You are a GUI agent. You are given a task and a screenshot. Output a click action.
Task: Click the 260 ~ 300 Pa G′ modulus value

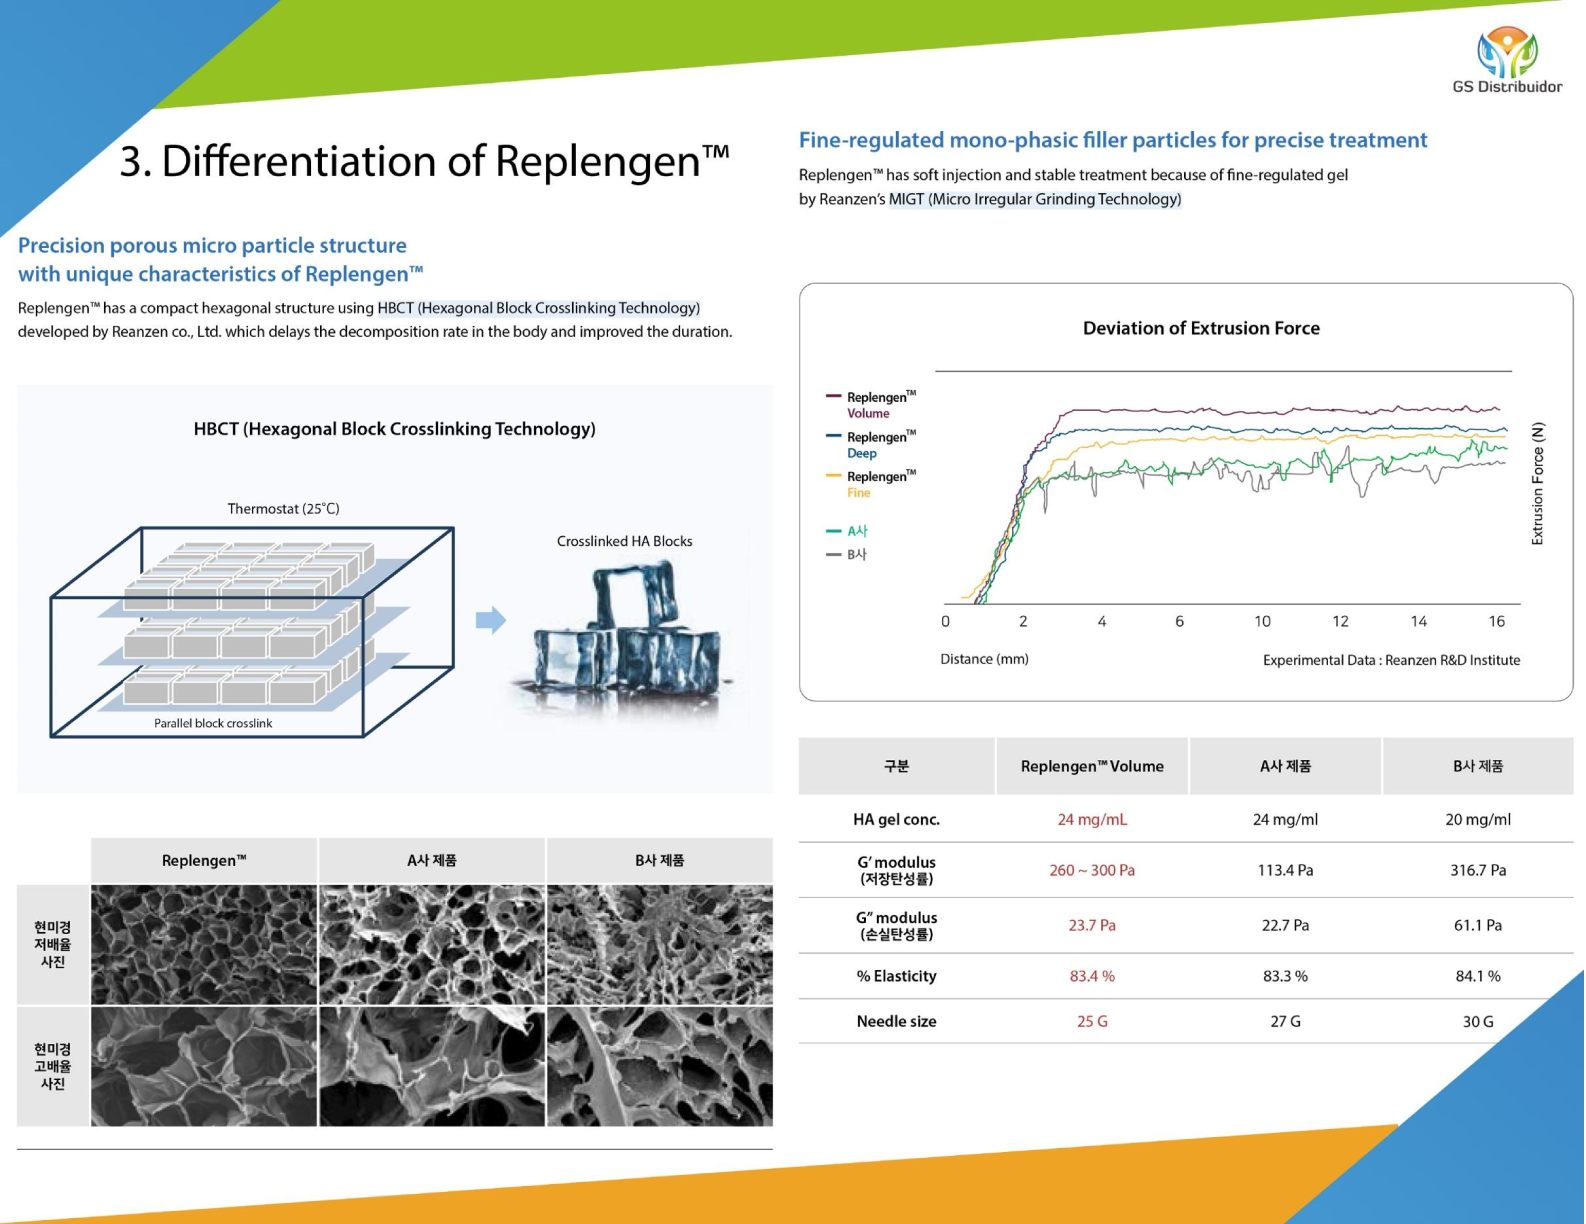pos(1092,870)
